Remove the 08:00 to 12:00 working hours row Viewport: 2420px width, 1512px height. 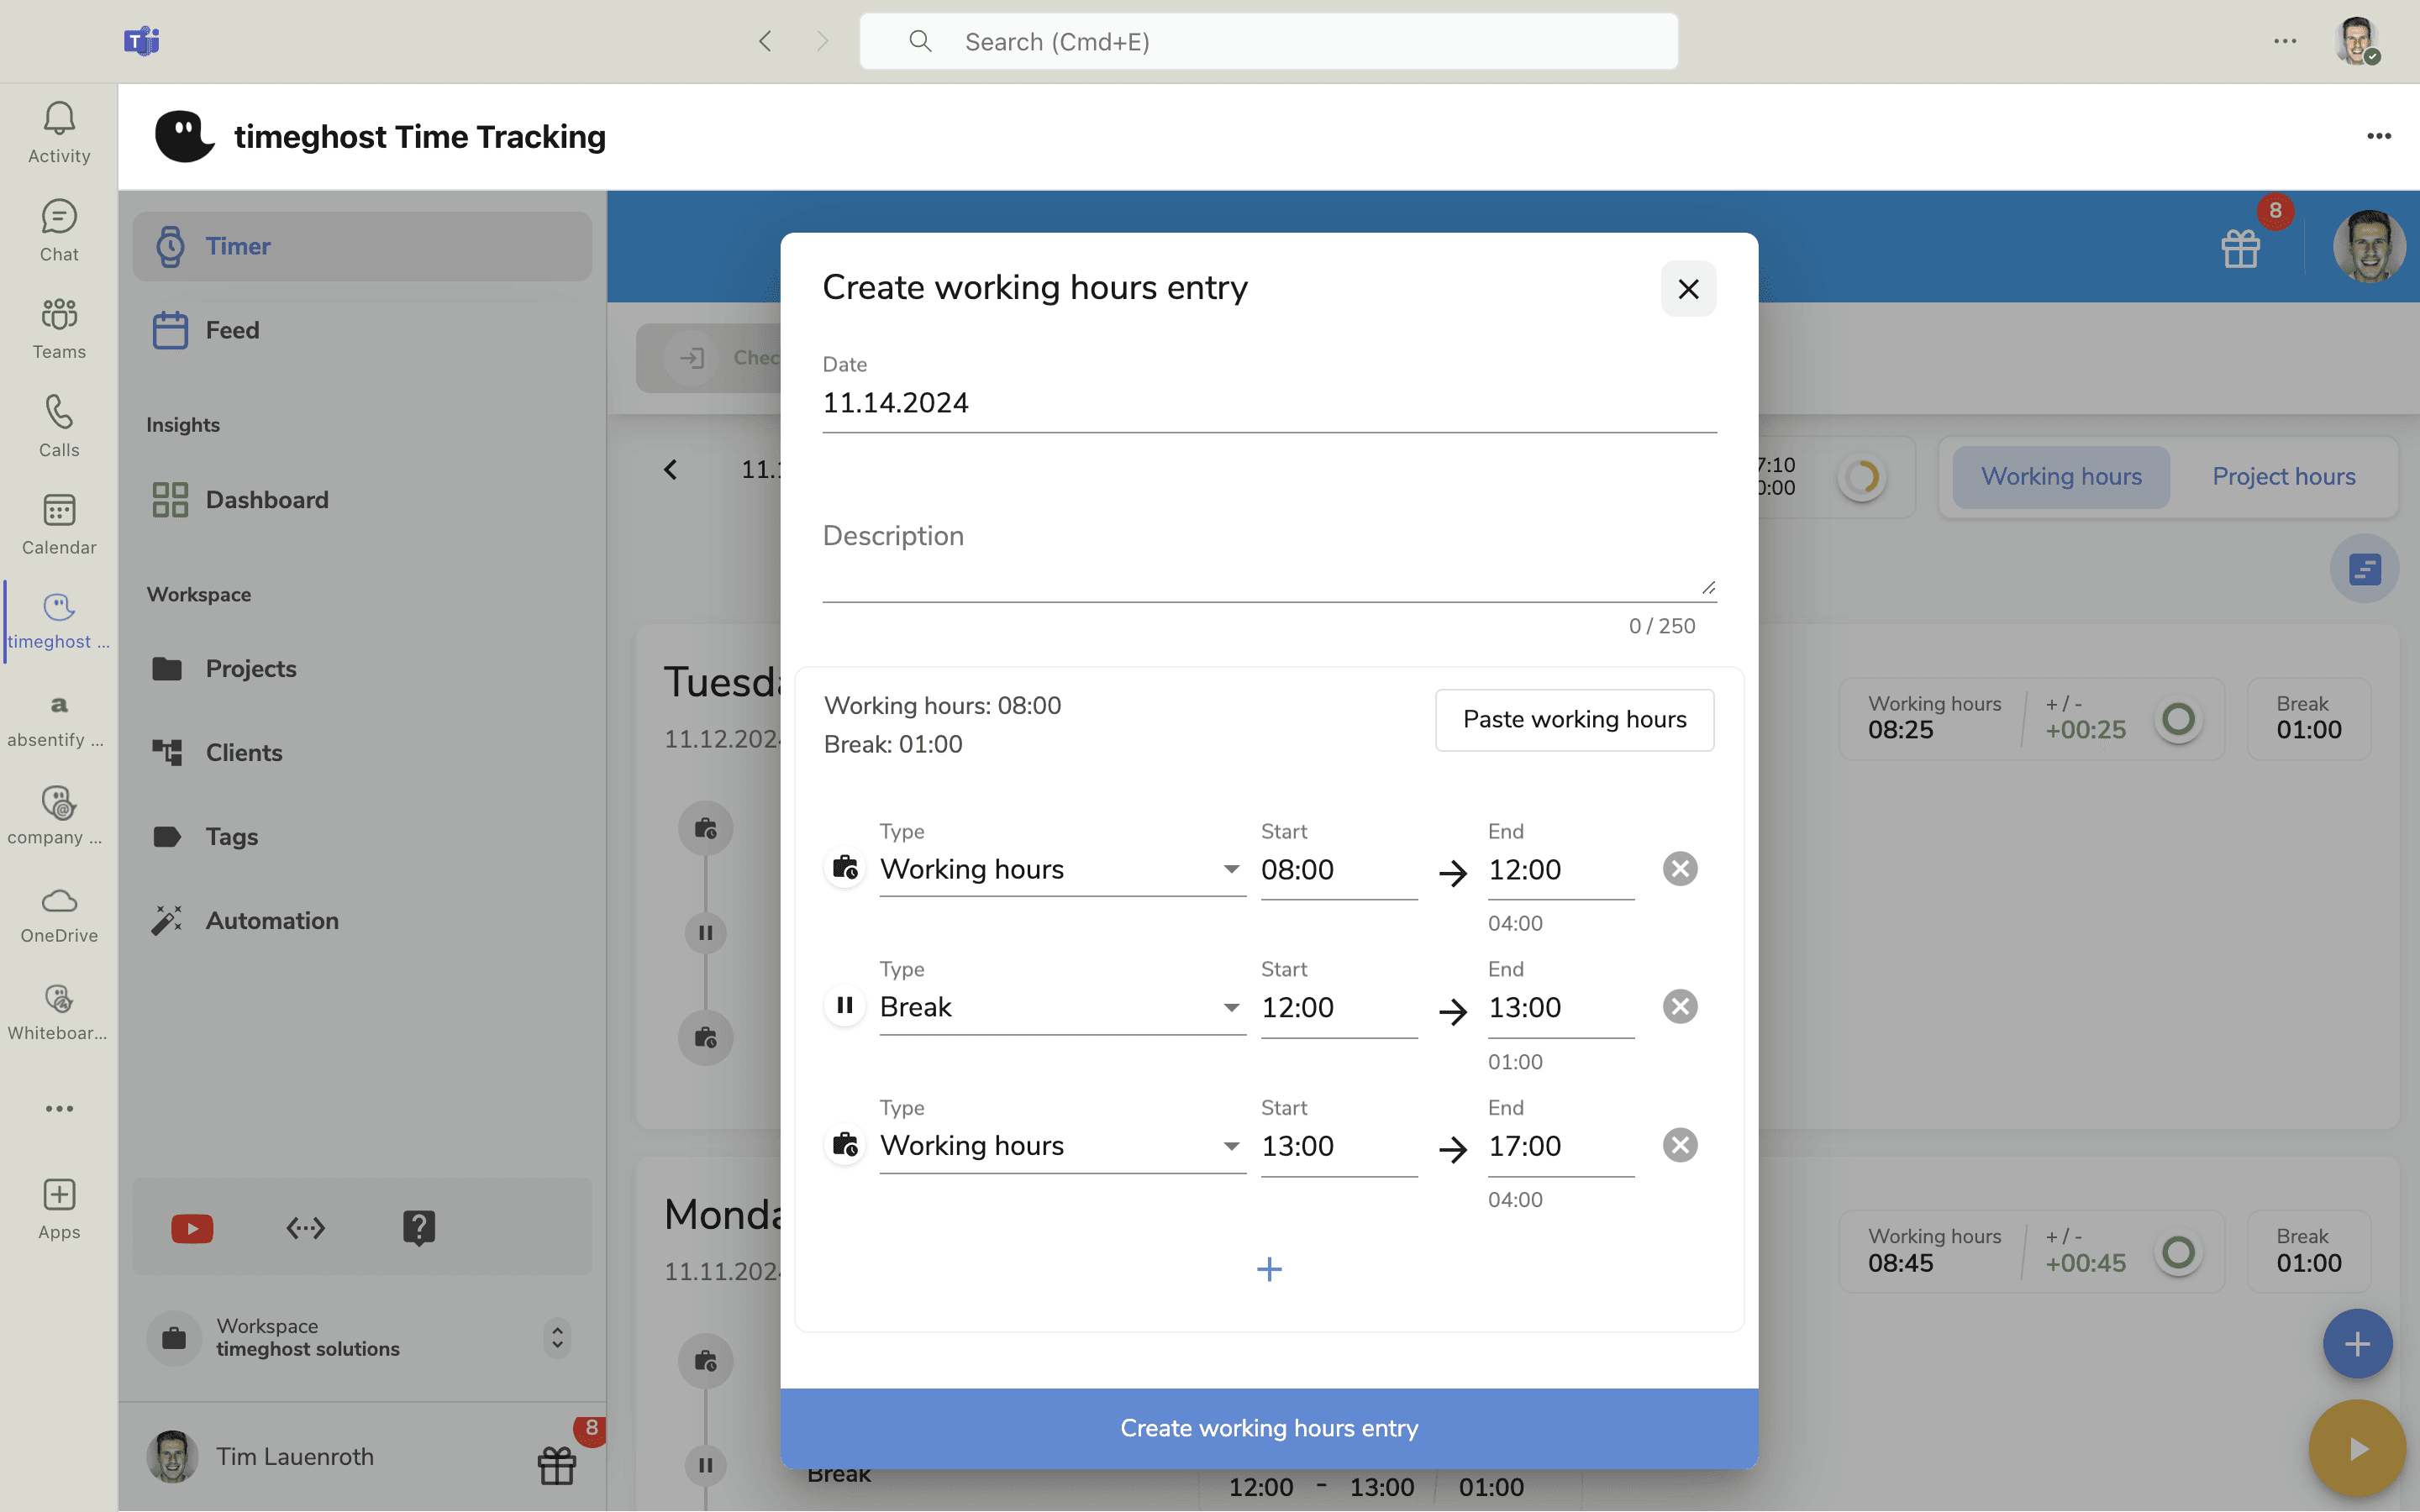(x=1680, y=868)
